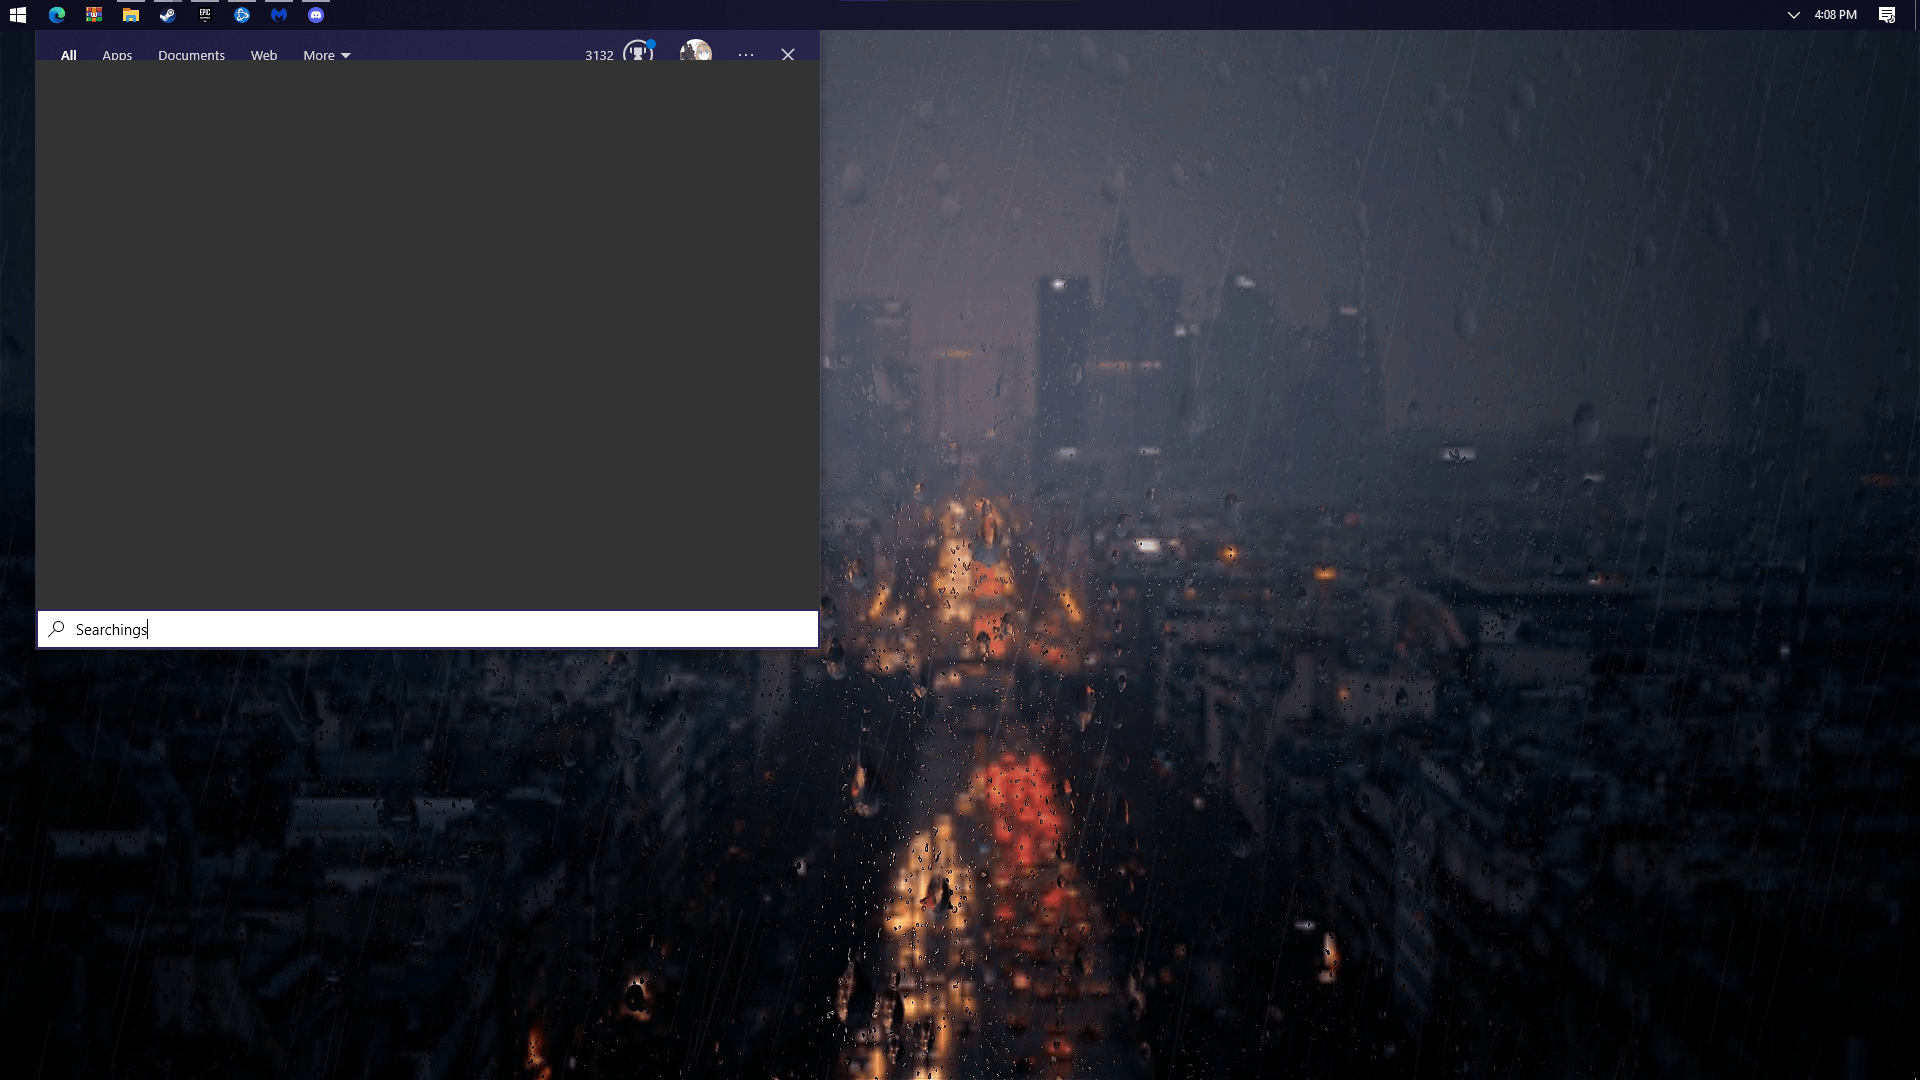The image size is (1920, 1080).
Task: Switch to the Documents search tab
Action: (x=191, y=55)
